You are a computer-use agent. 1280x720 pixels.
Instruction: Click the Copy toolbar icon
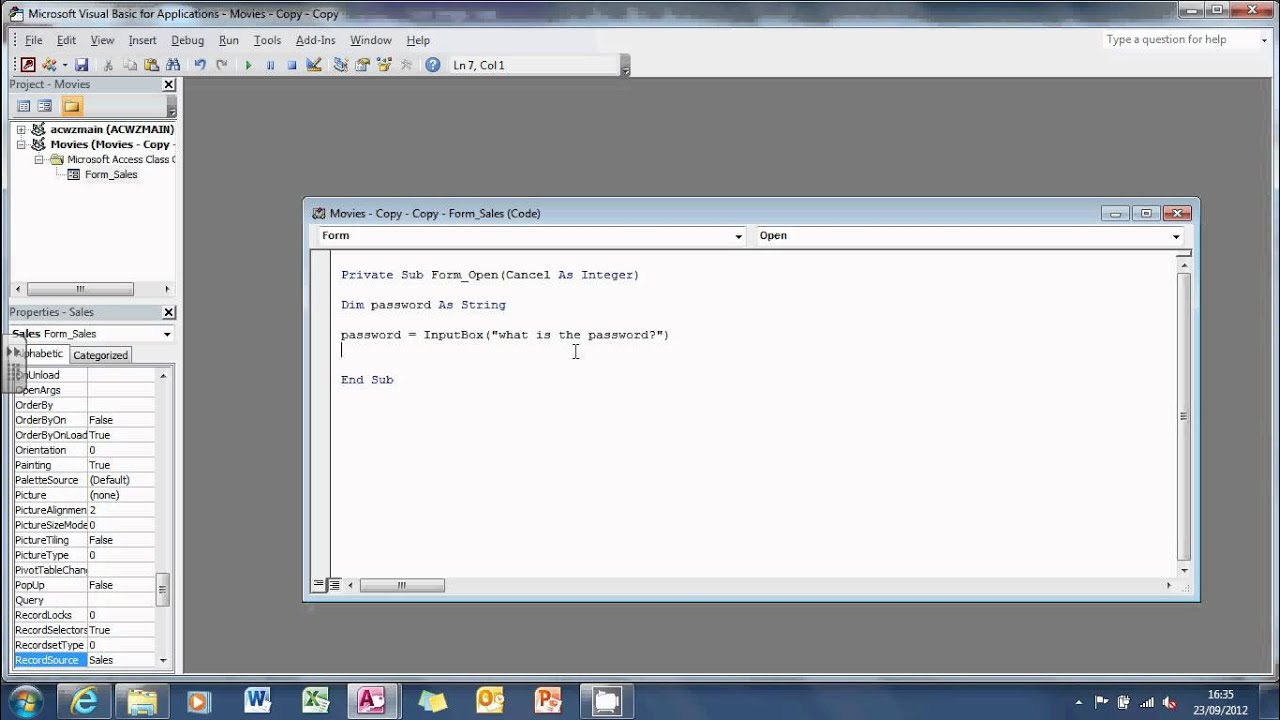coord(130,65)
